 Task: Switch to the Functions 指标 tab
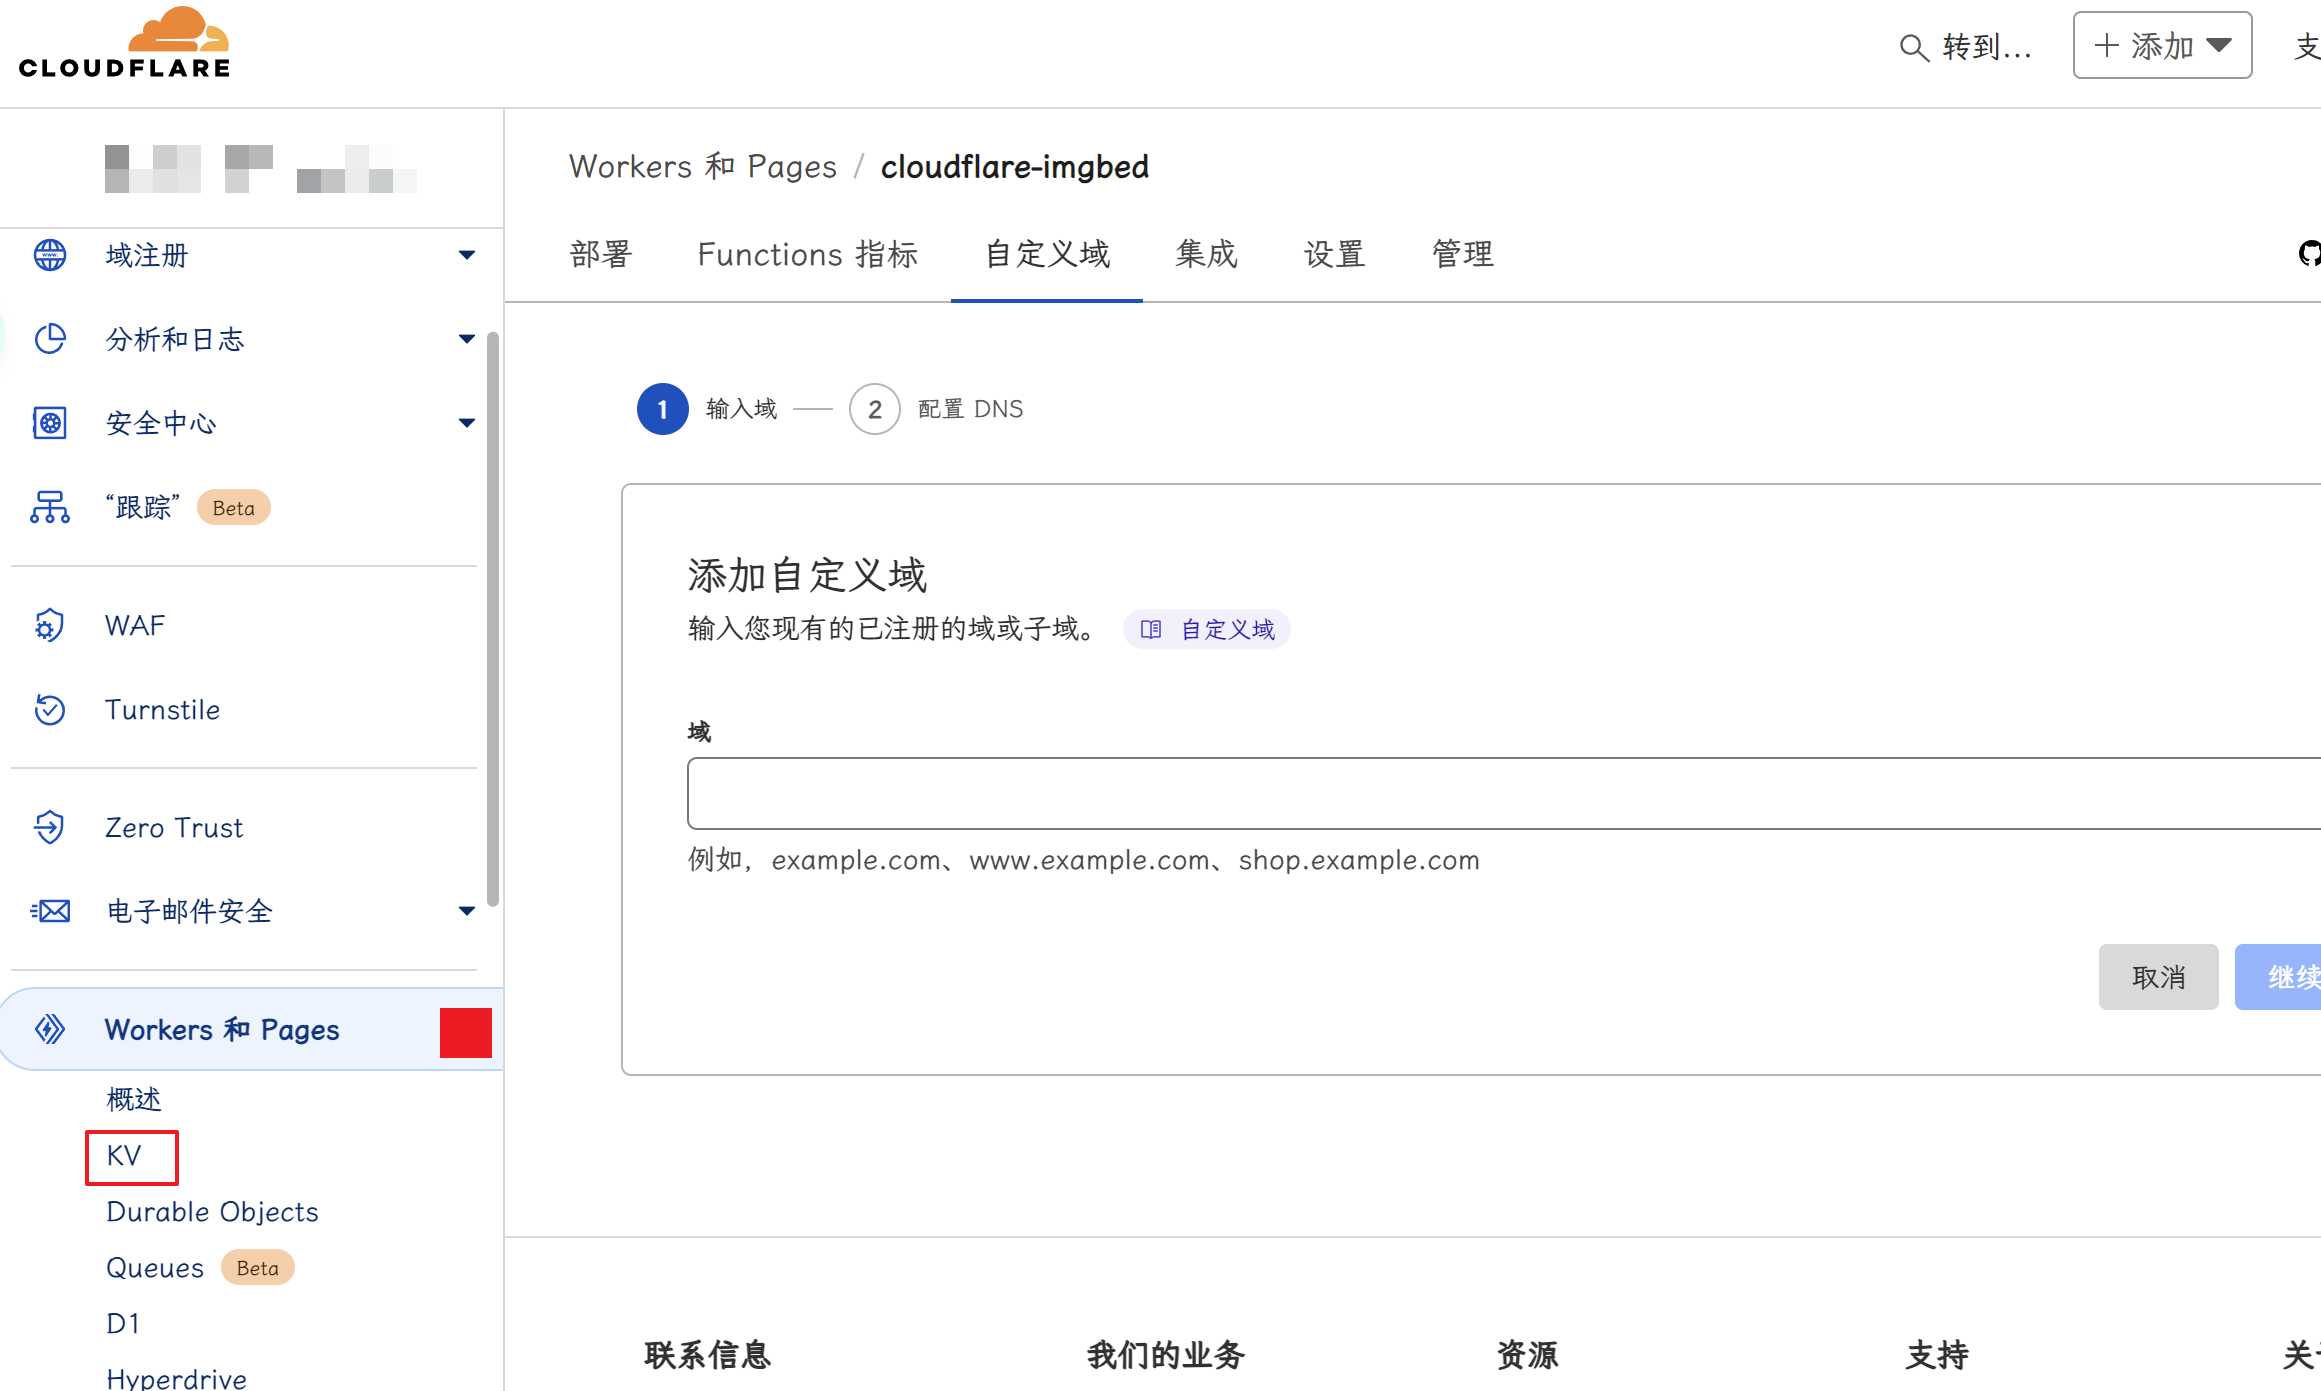click(808, 254)
